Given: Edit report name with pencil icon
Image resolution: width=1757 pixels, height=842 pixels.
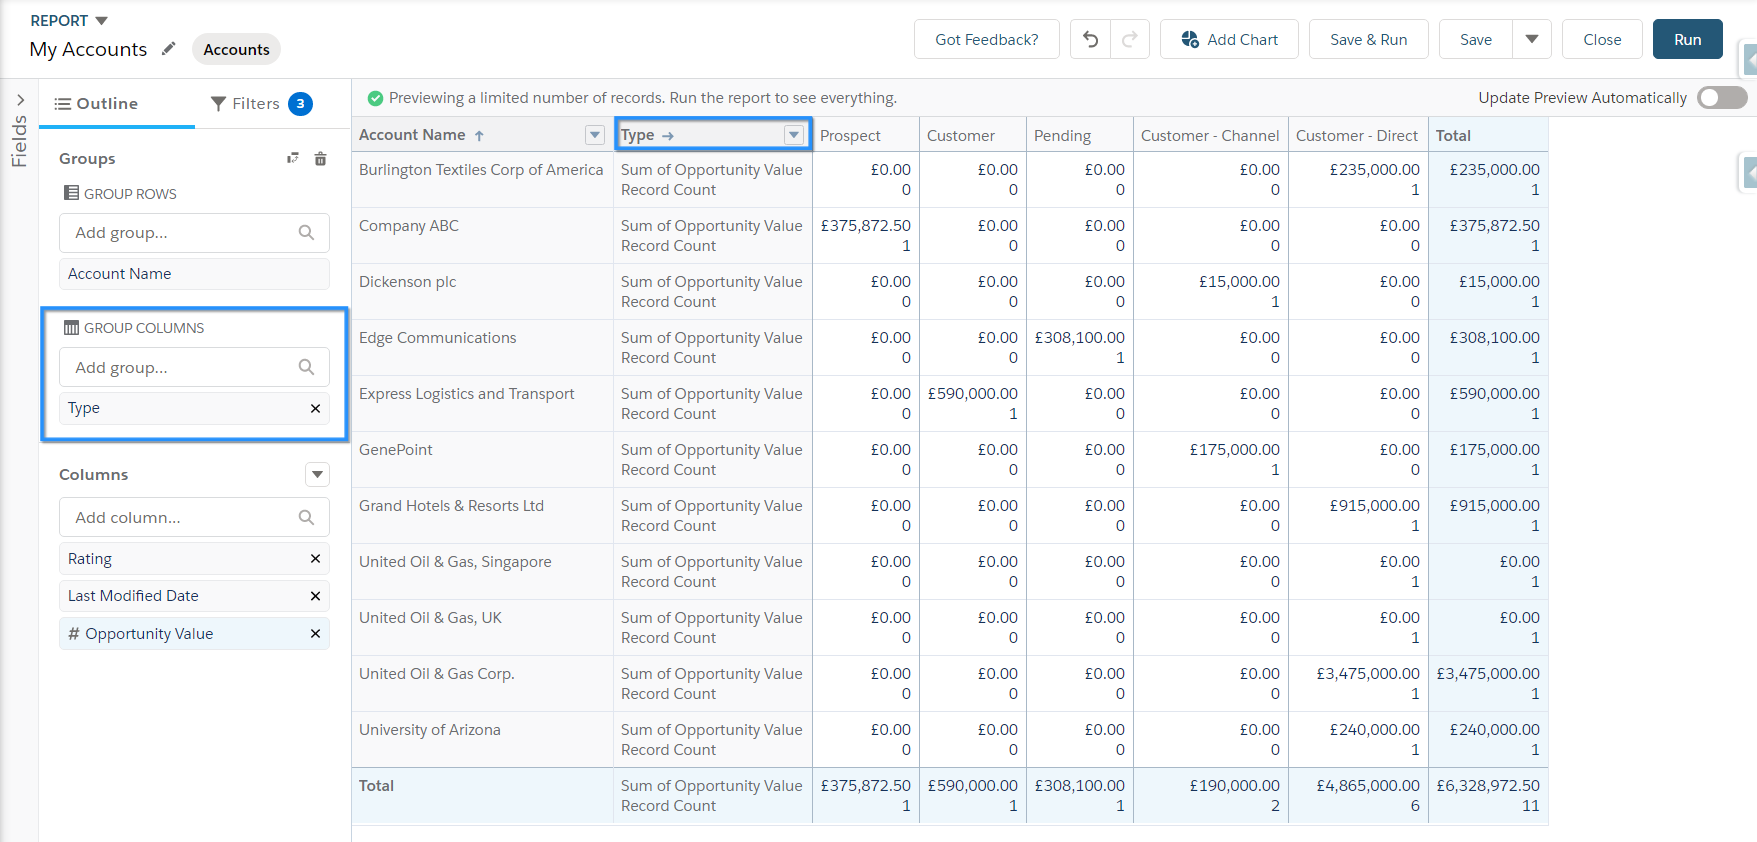Looking at the screenshot, I should (169, 48).
